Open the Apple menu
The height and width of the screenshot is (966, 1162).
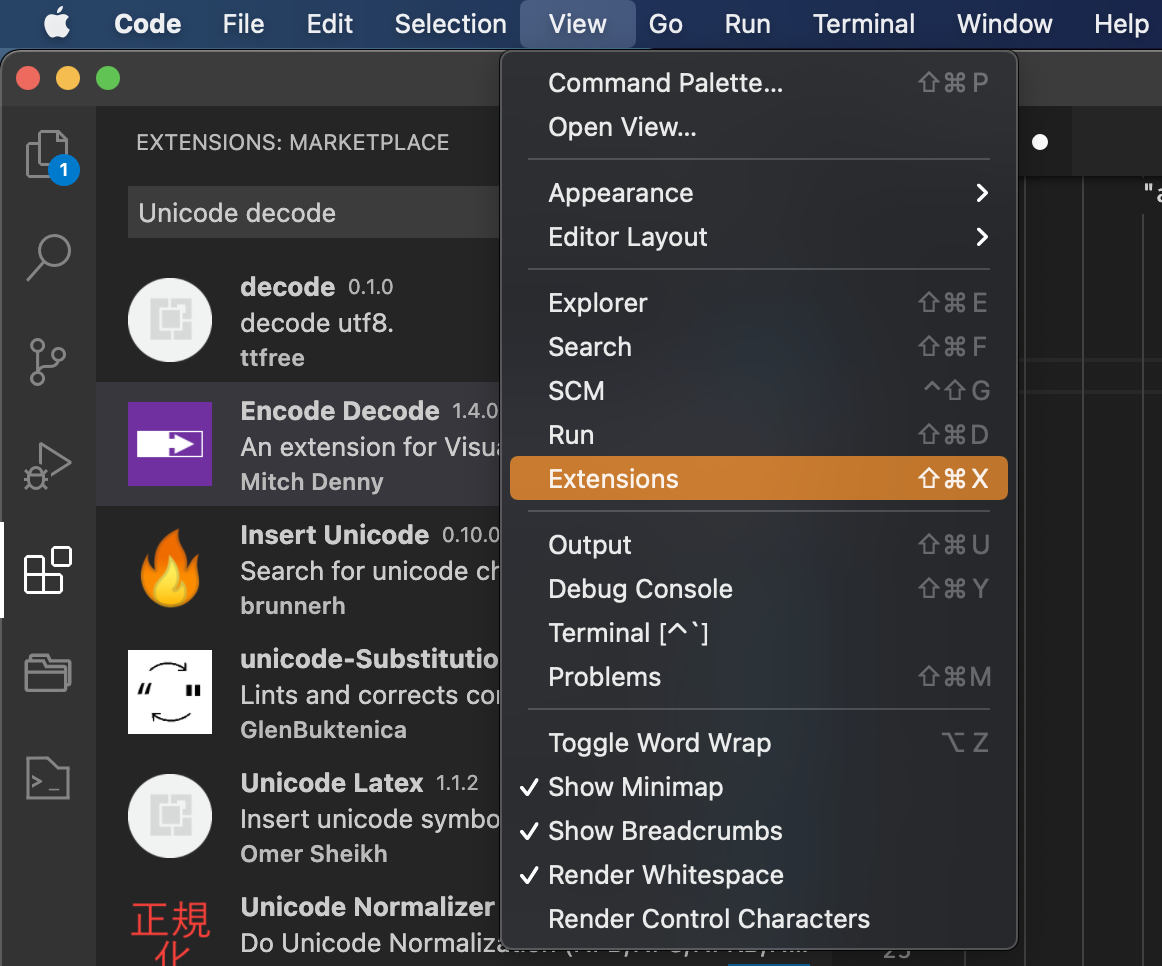point(57,24)
